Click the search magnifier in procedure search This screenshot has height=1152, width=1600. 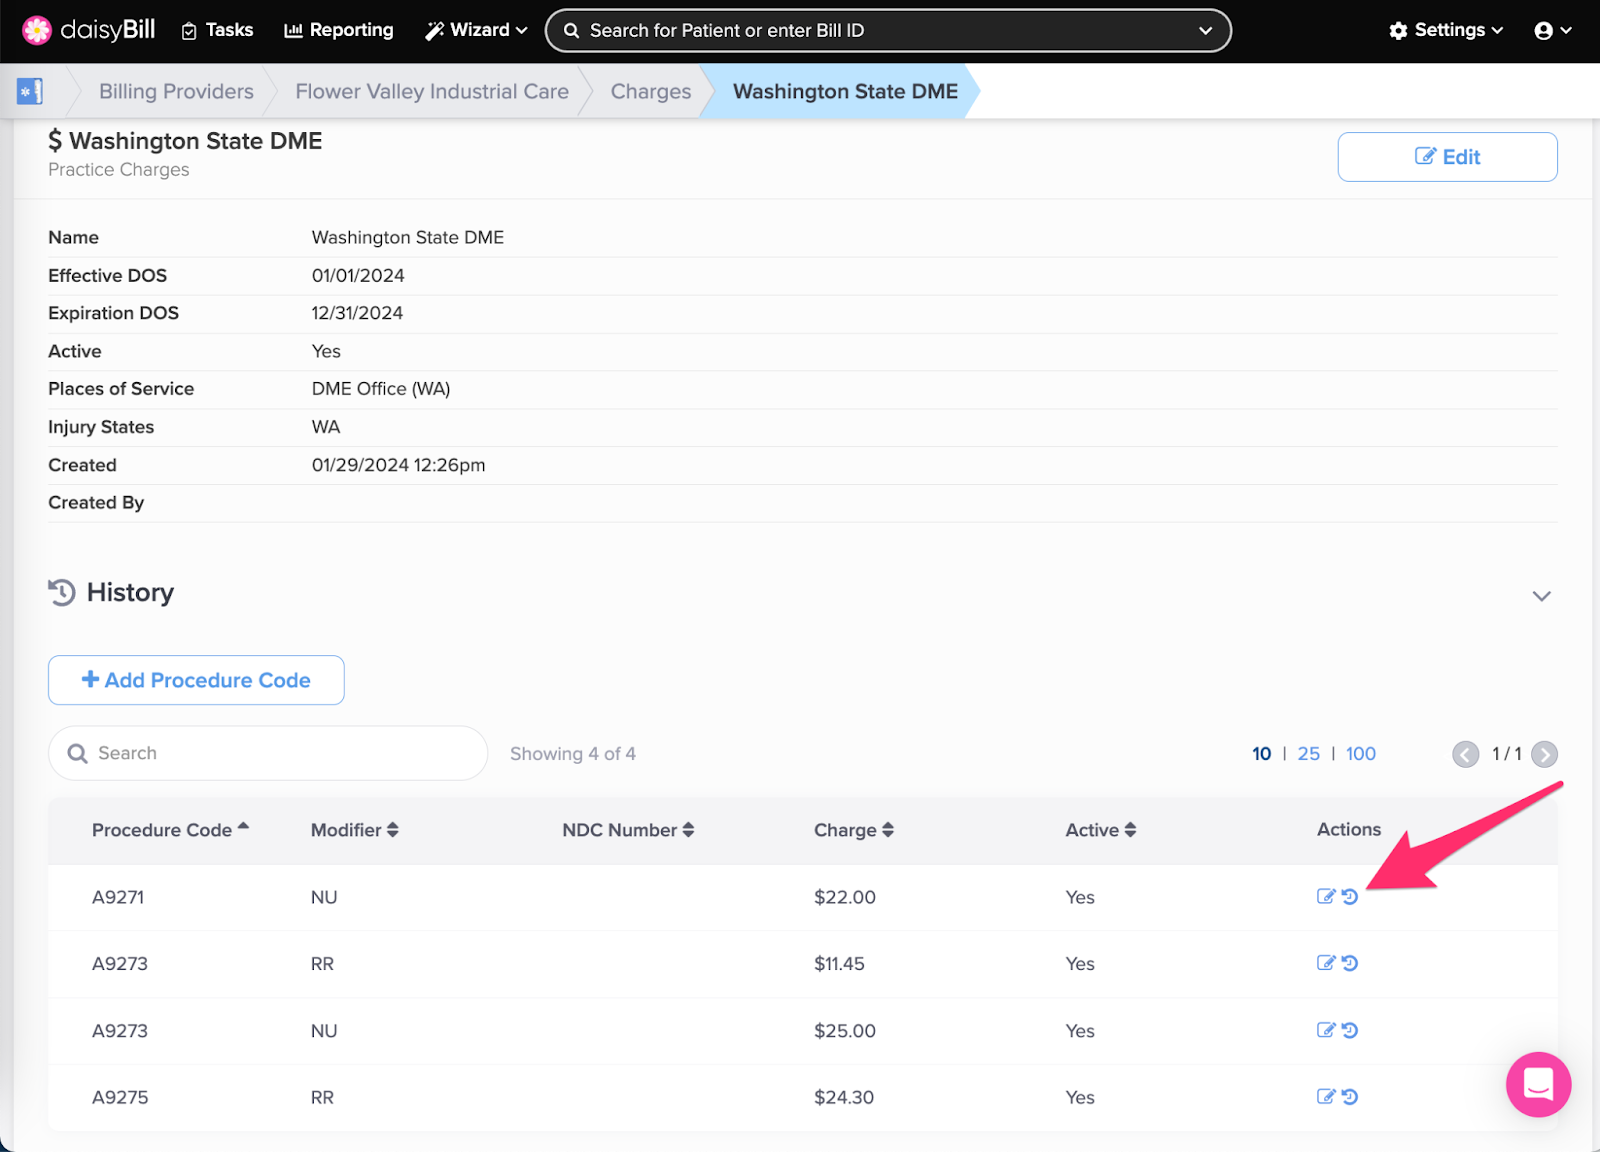(x=77, y=753)
